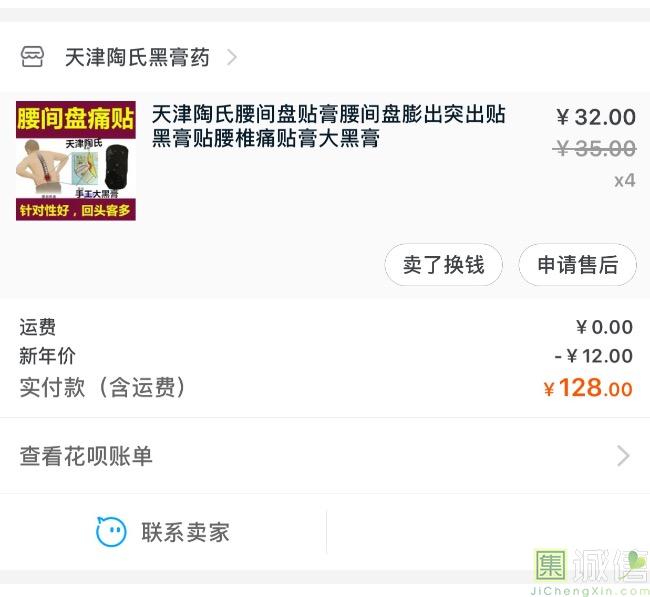Tap the 运费 shipping fee row
The image size is (650, 597).
pos(325,327)
